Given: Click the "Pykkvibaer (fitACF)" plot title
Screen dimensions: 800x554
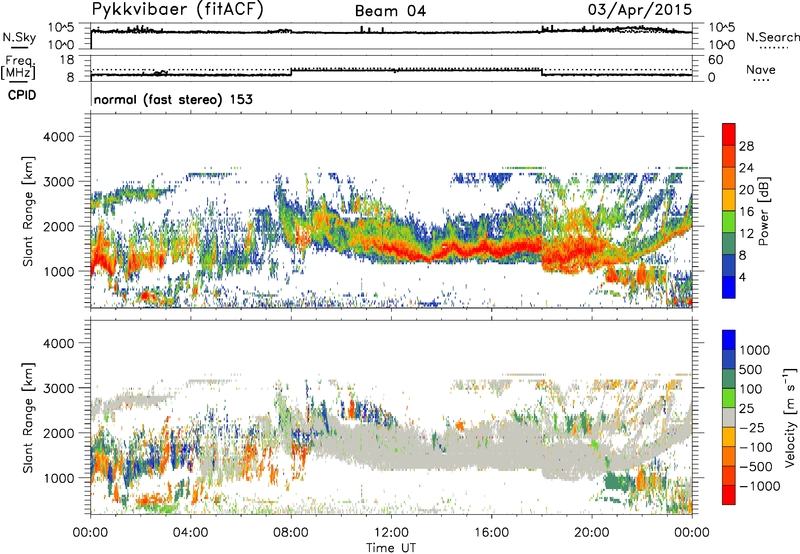Looking at the screenshot, I should tap(178, 10).
